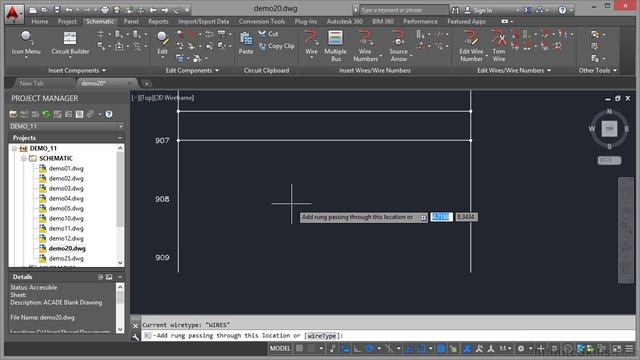640x360 pixels.
Task: Switch to the Home ribbon tab
Action: [40, 21]
